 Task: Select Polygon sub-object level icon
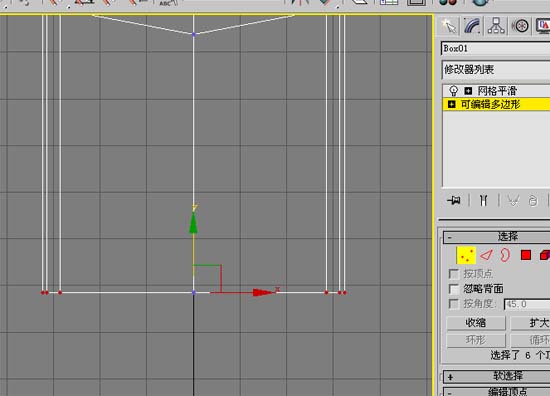pos(525,255)
